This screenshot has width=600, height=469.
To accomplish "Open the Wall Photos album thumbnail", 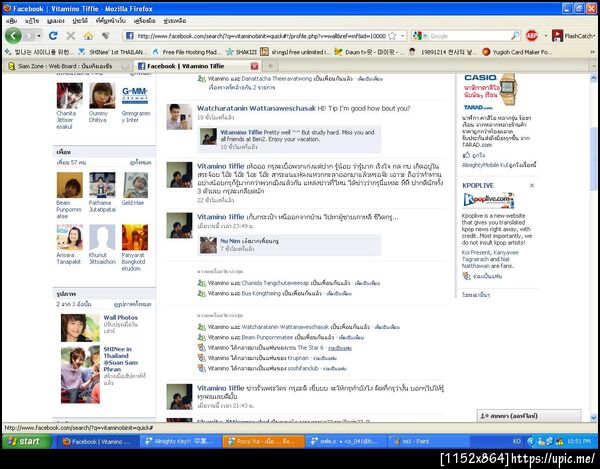I will point(80,328).
